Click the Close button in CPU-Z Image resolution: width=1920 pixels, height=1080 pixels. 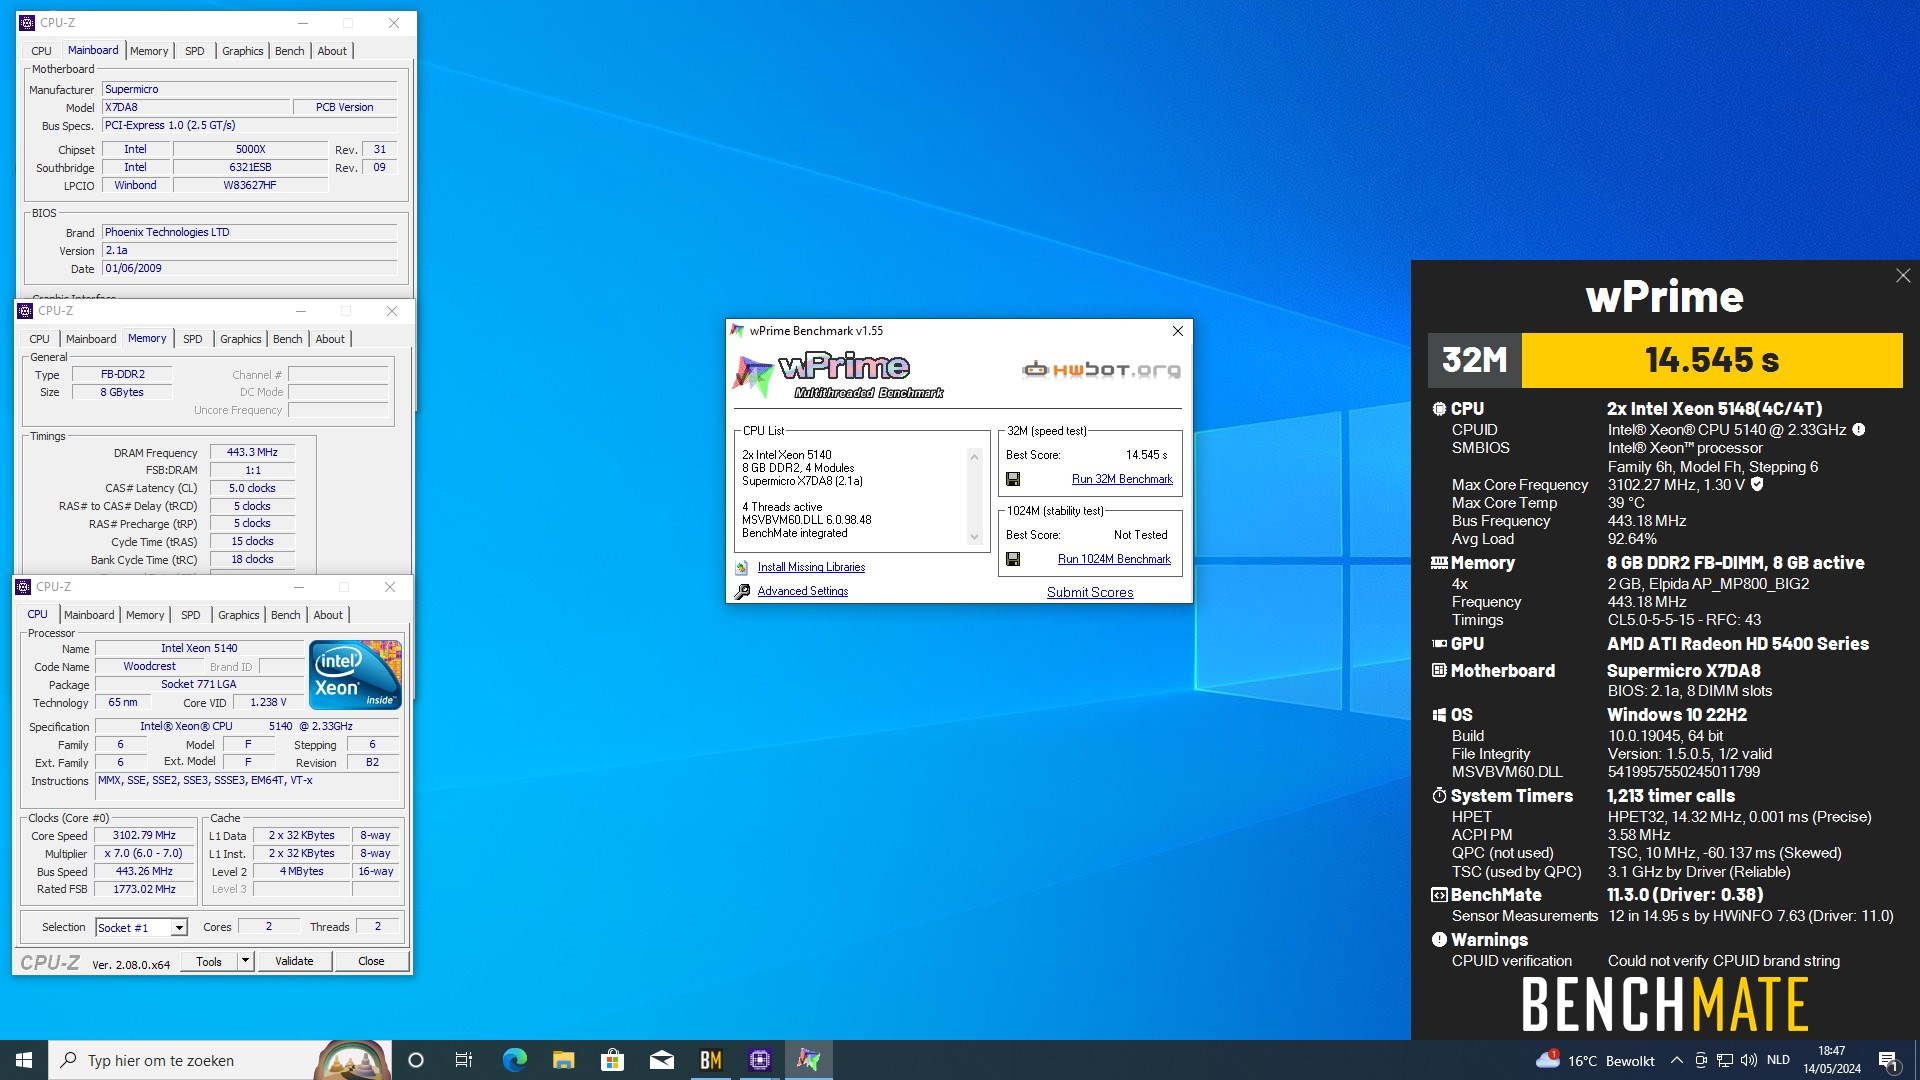coord(371,961)
